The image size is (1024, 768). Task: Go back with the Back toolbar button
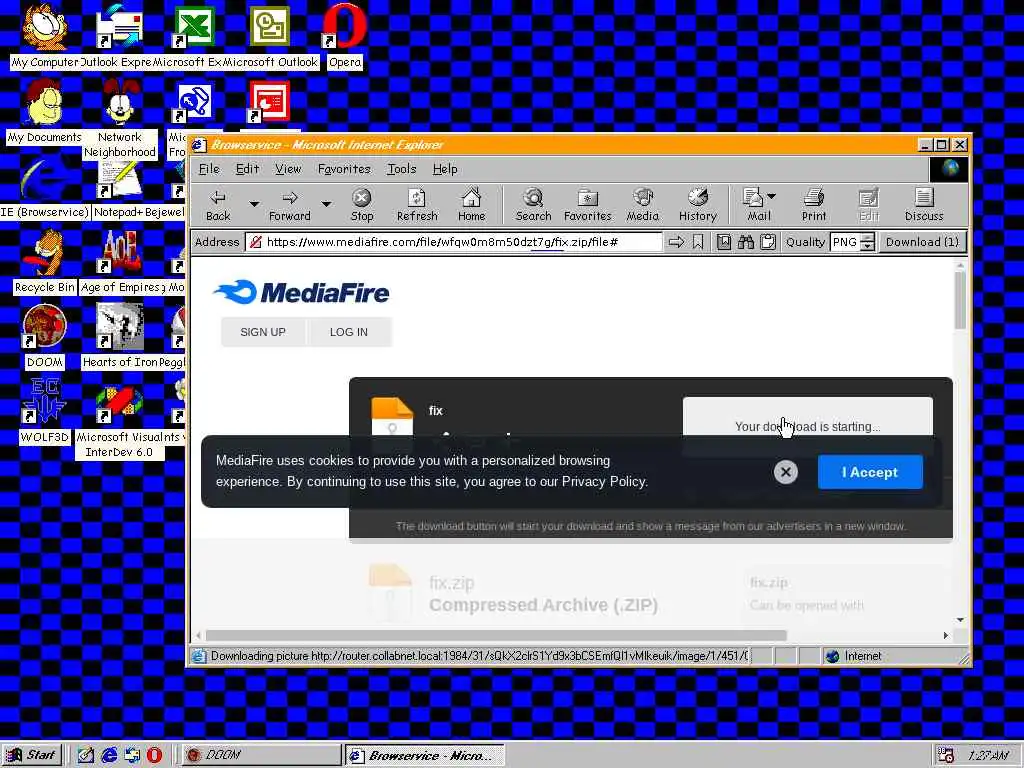218,205
